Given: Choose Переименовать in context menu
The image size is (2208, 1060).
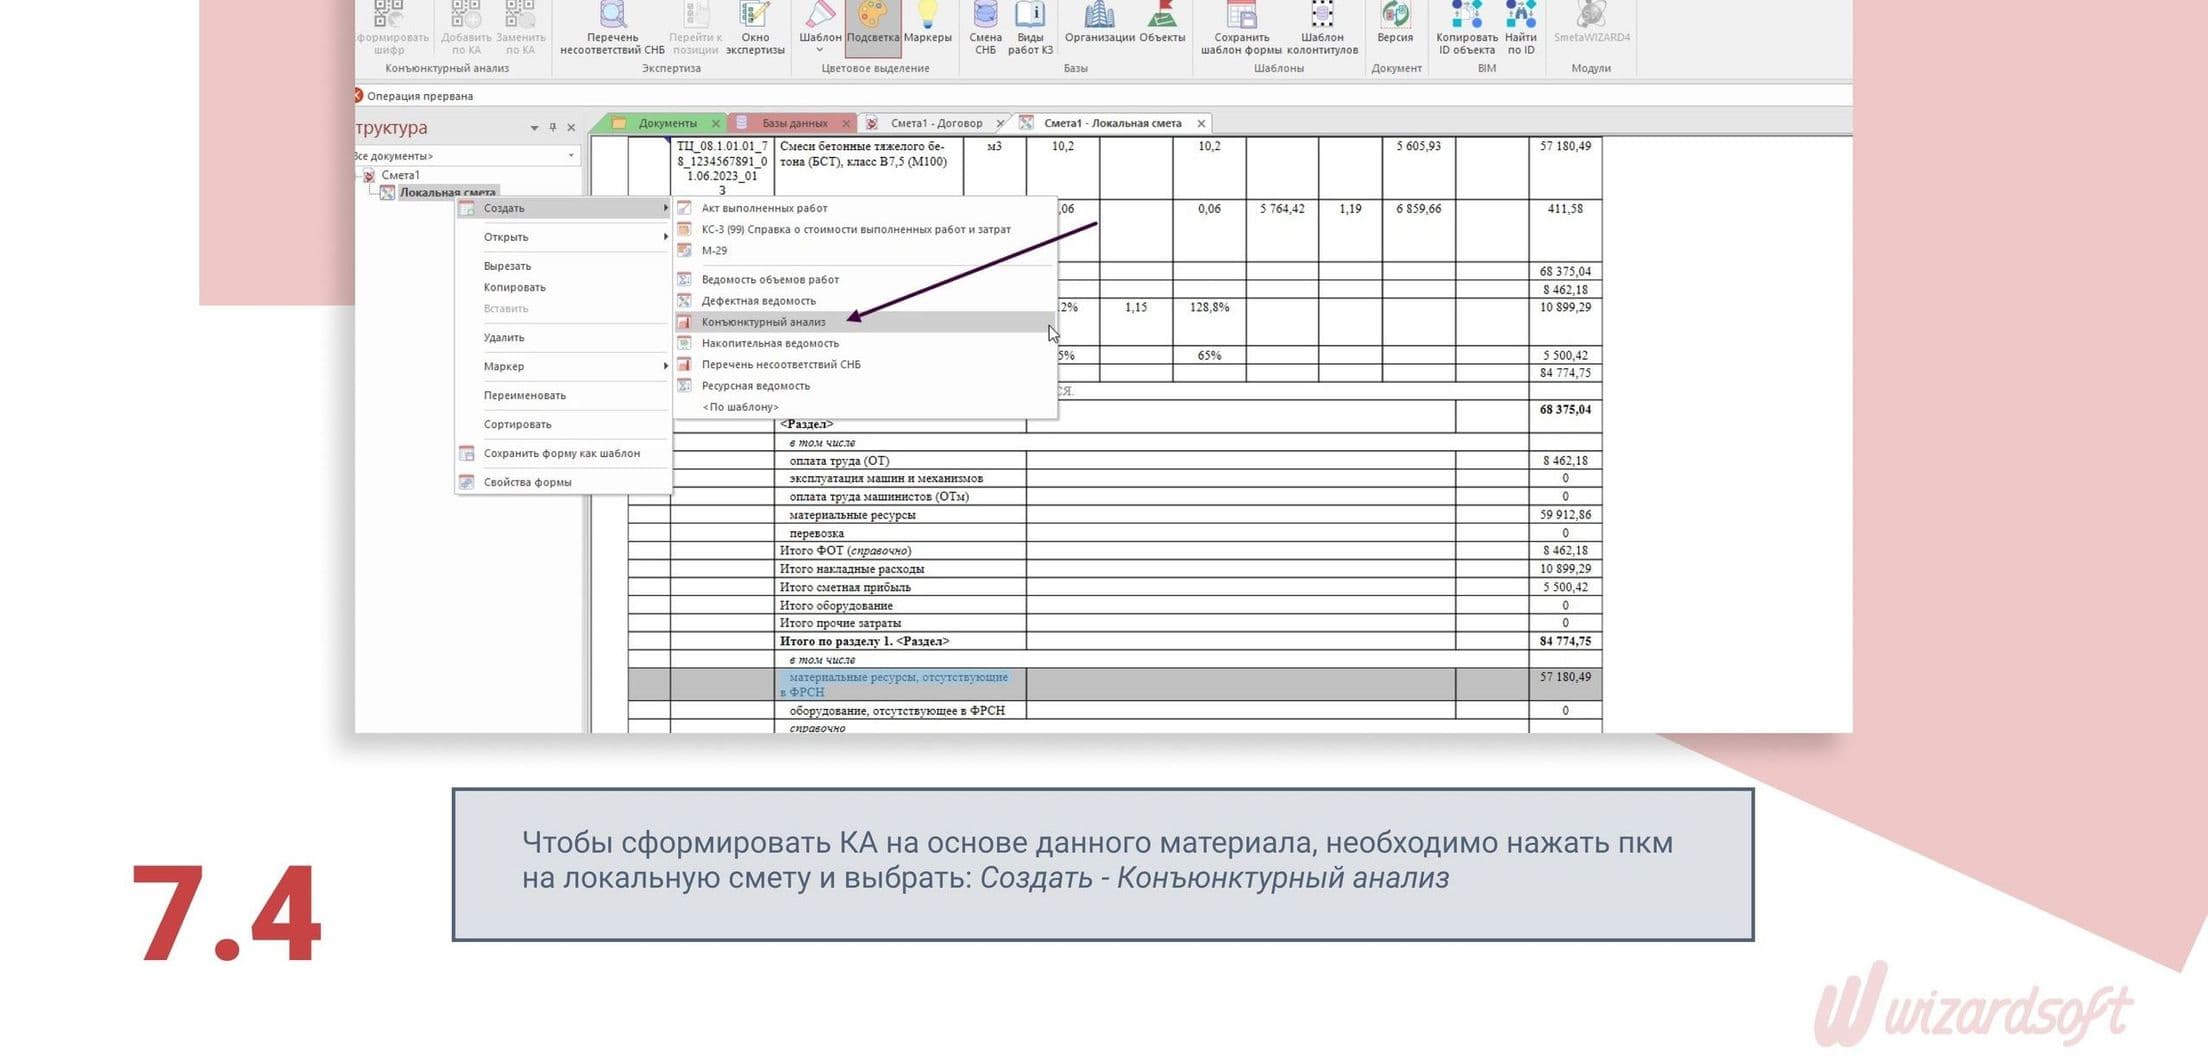Looking at the screenshot, I should [x=524, y=395].
